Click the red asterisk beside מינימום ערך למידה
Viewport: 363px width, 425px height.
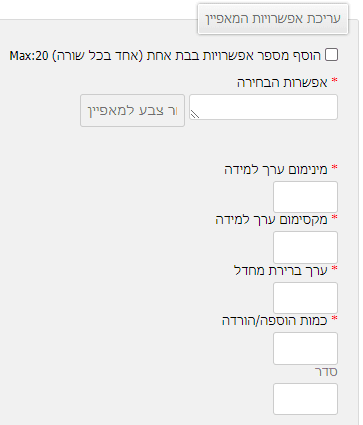tap(334, 168)
